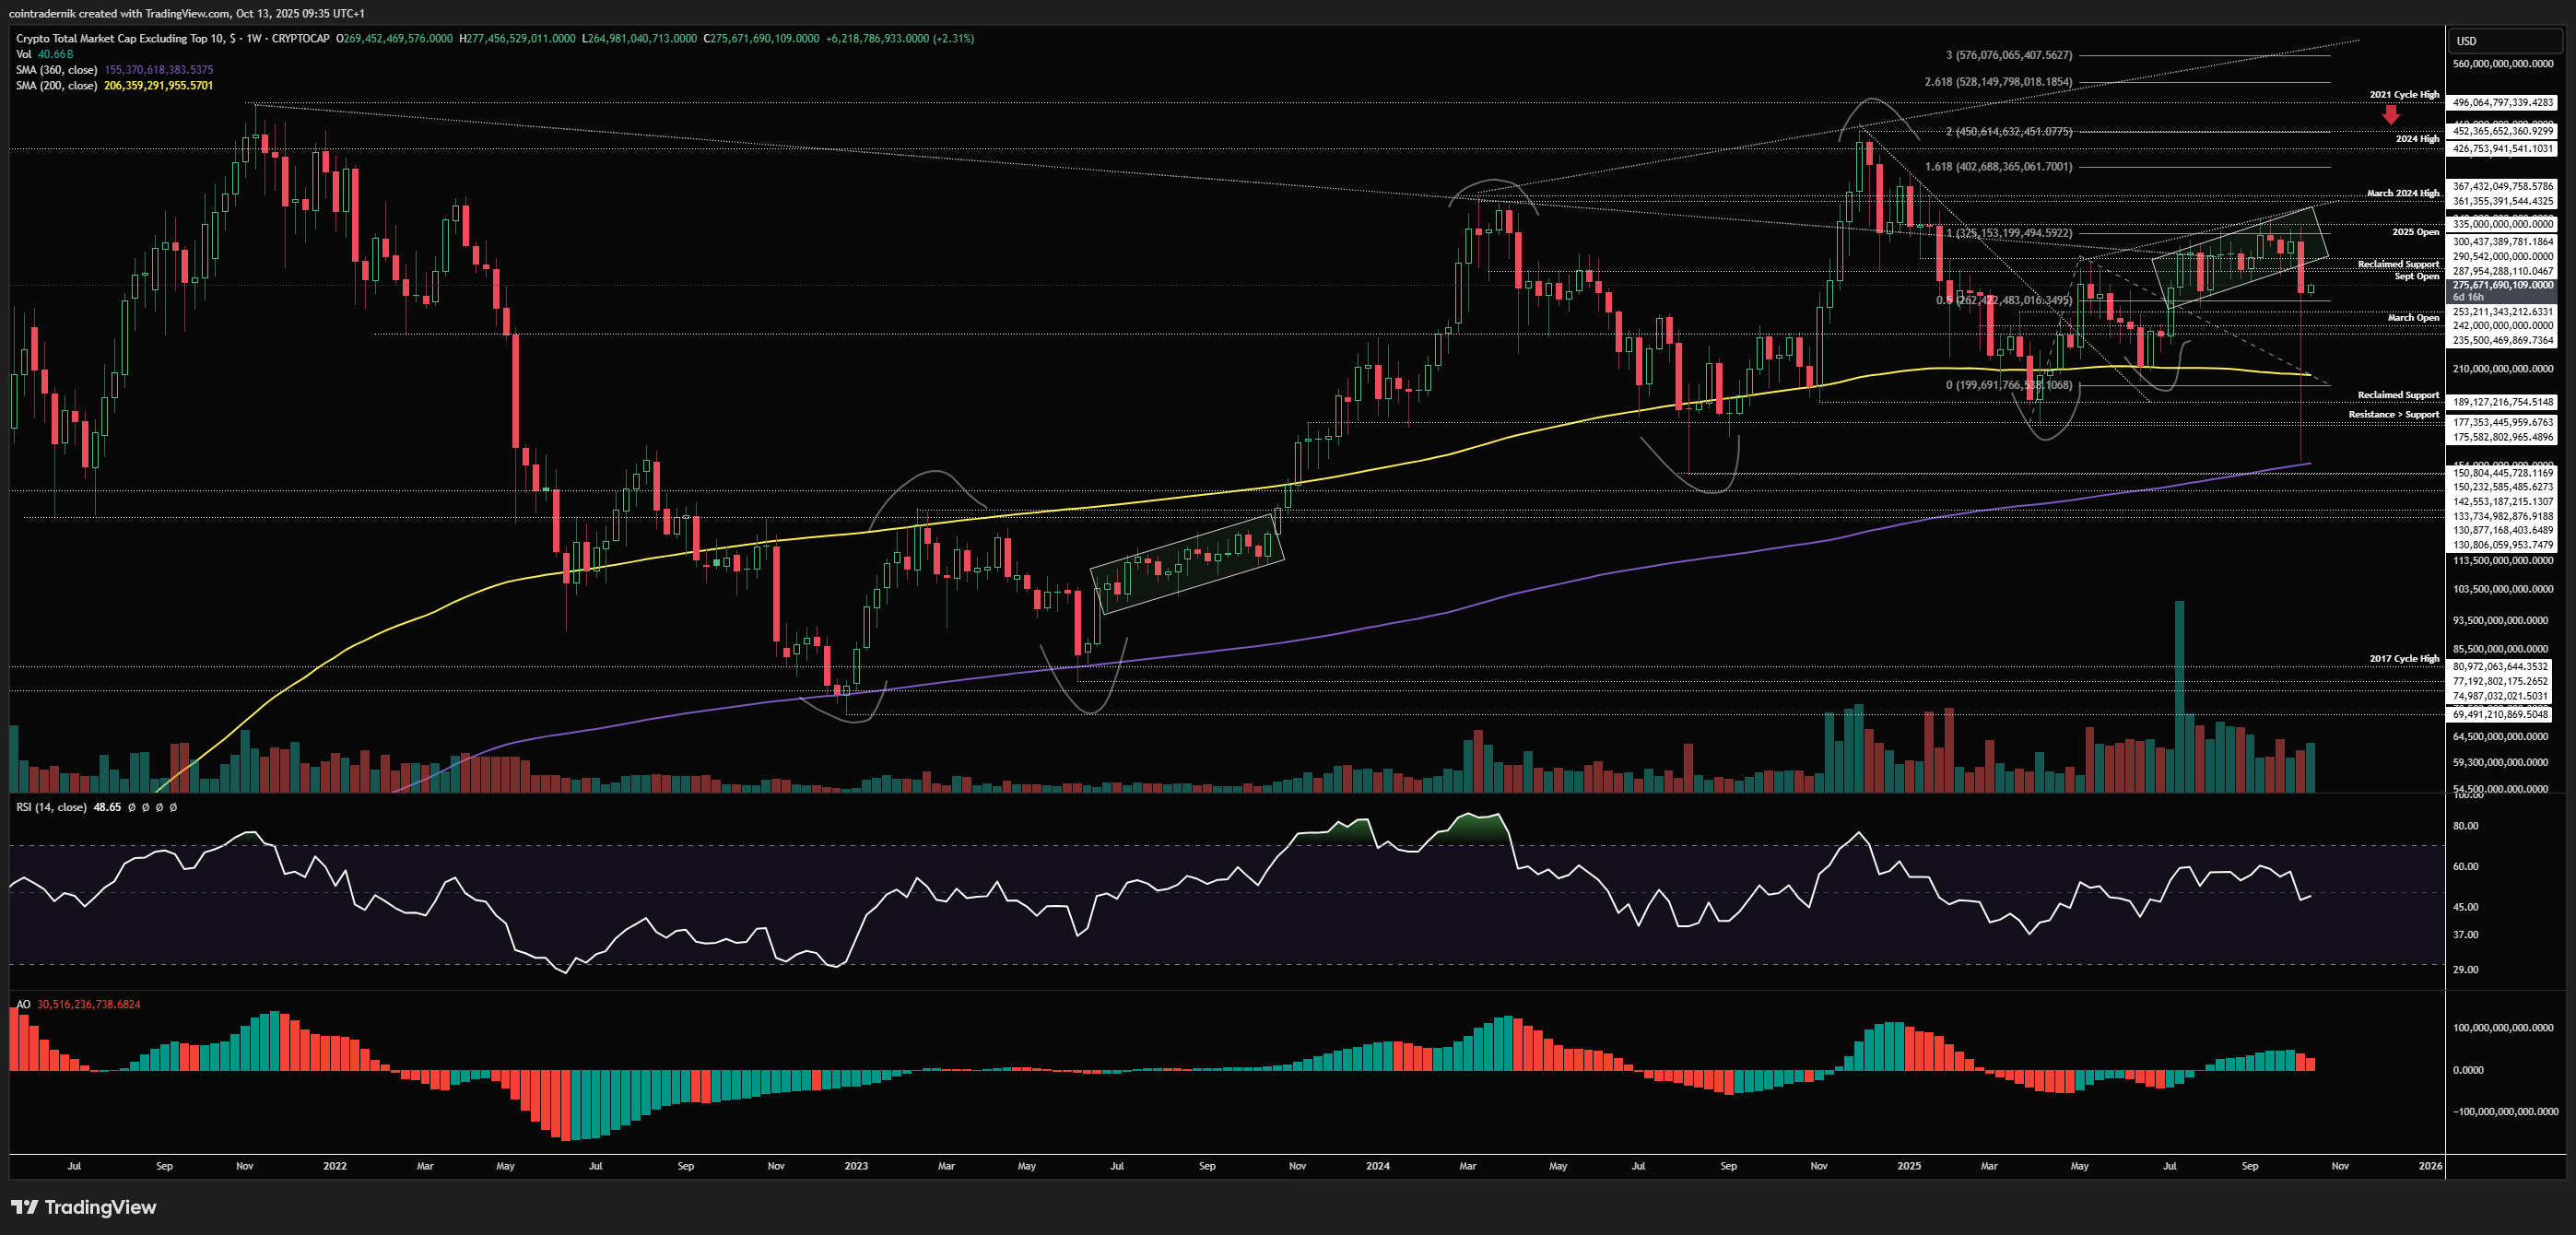This screenshot has width=2576, height=1235.
Task: Click the 2021 Cycle High price label 496,064,797,339
Action: [2502, 102]
